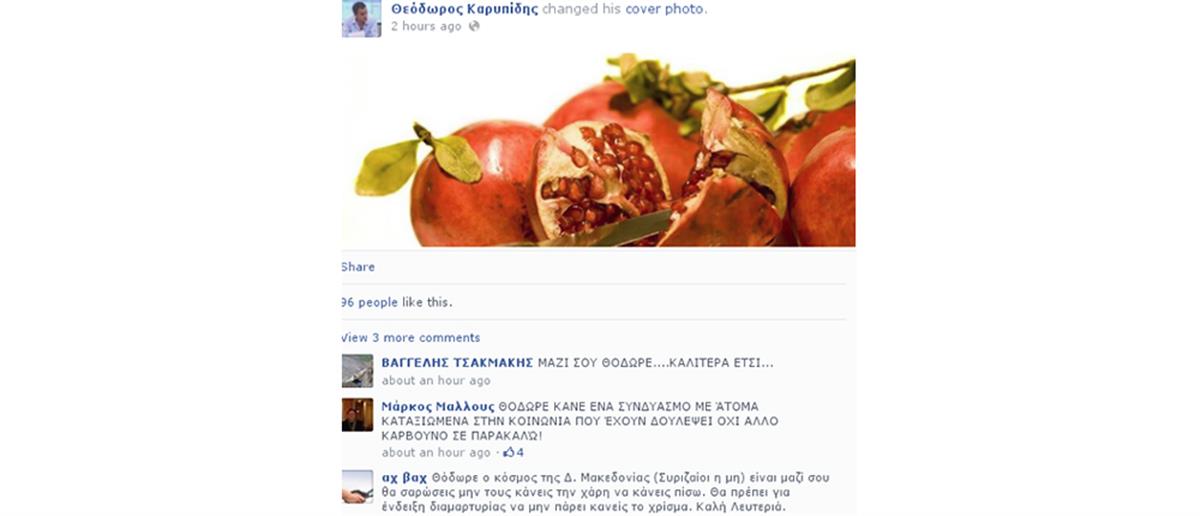Click the thumbs-up icon on Μάρκος Μαλλους comment
Screen dimensions: 1200x516
pos(508,453)
